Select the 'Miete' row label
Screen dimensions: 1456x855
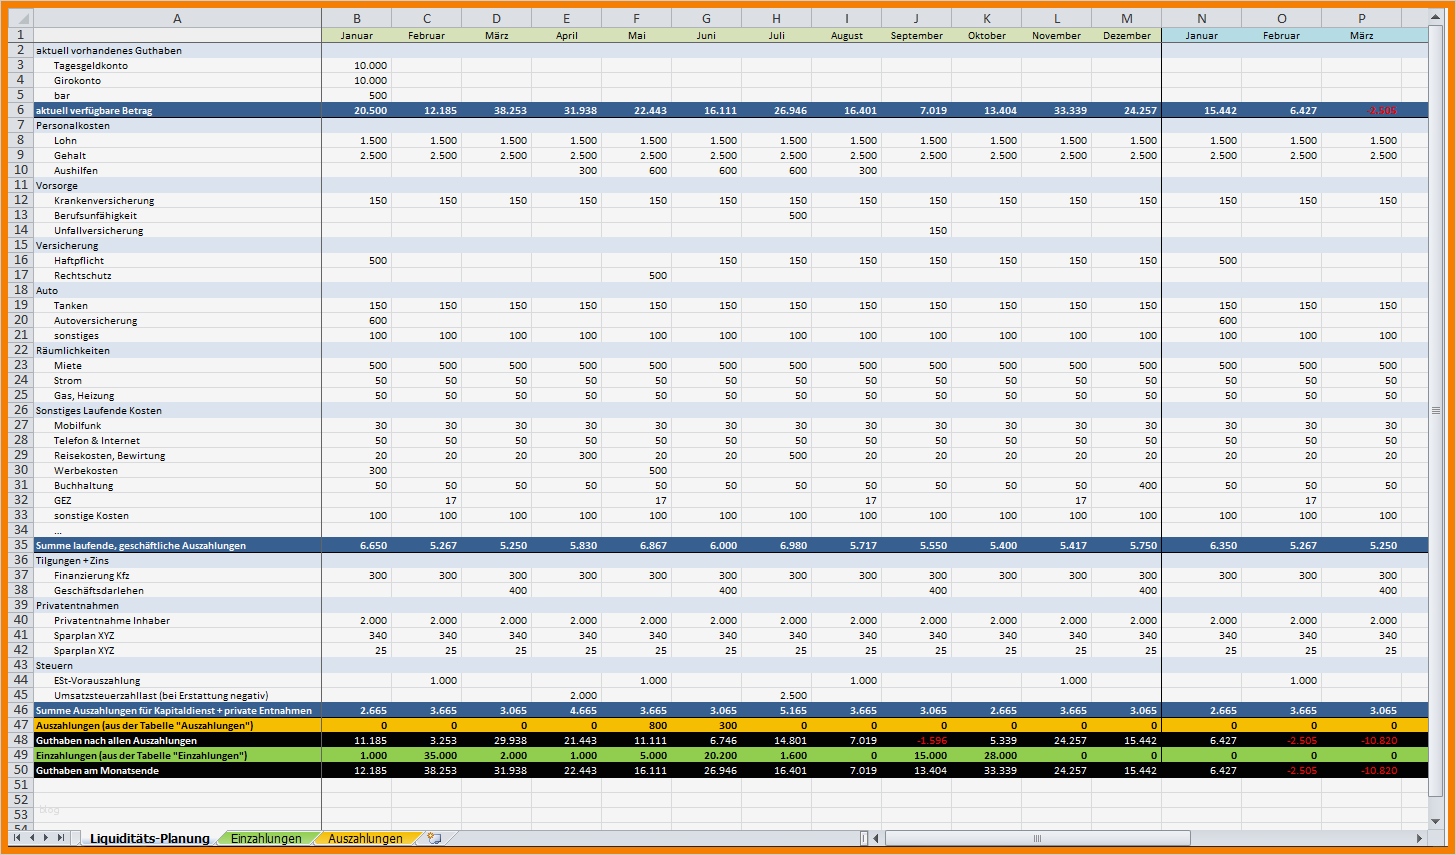(x=177, y=365)
